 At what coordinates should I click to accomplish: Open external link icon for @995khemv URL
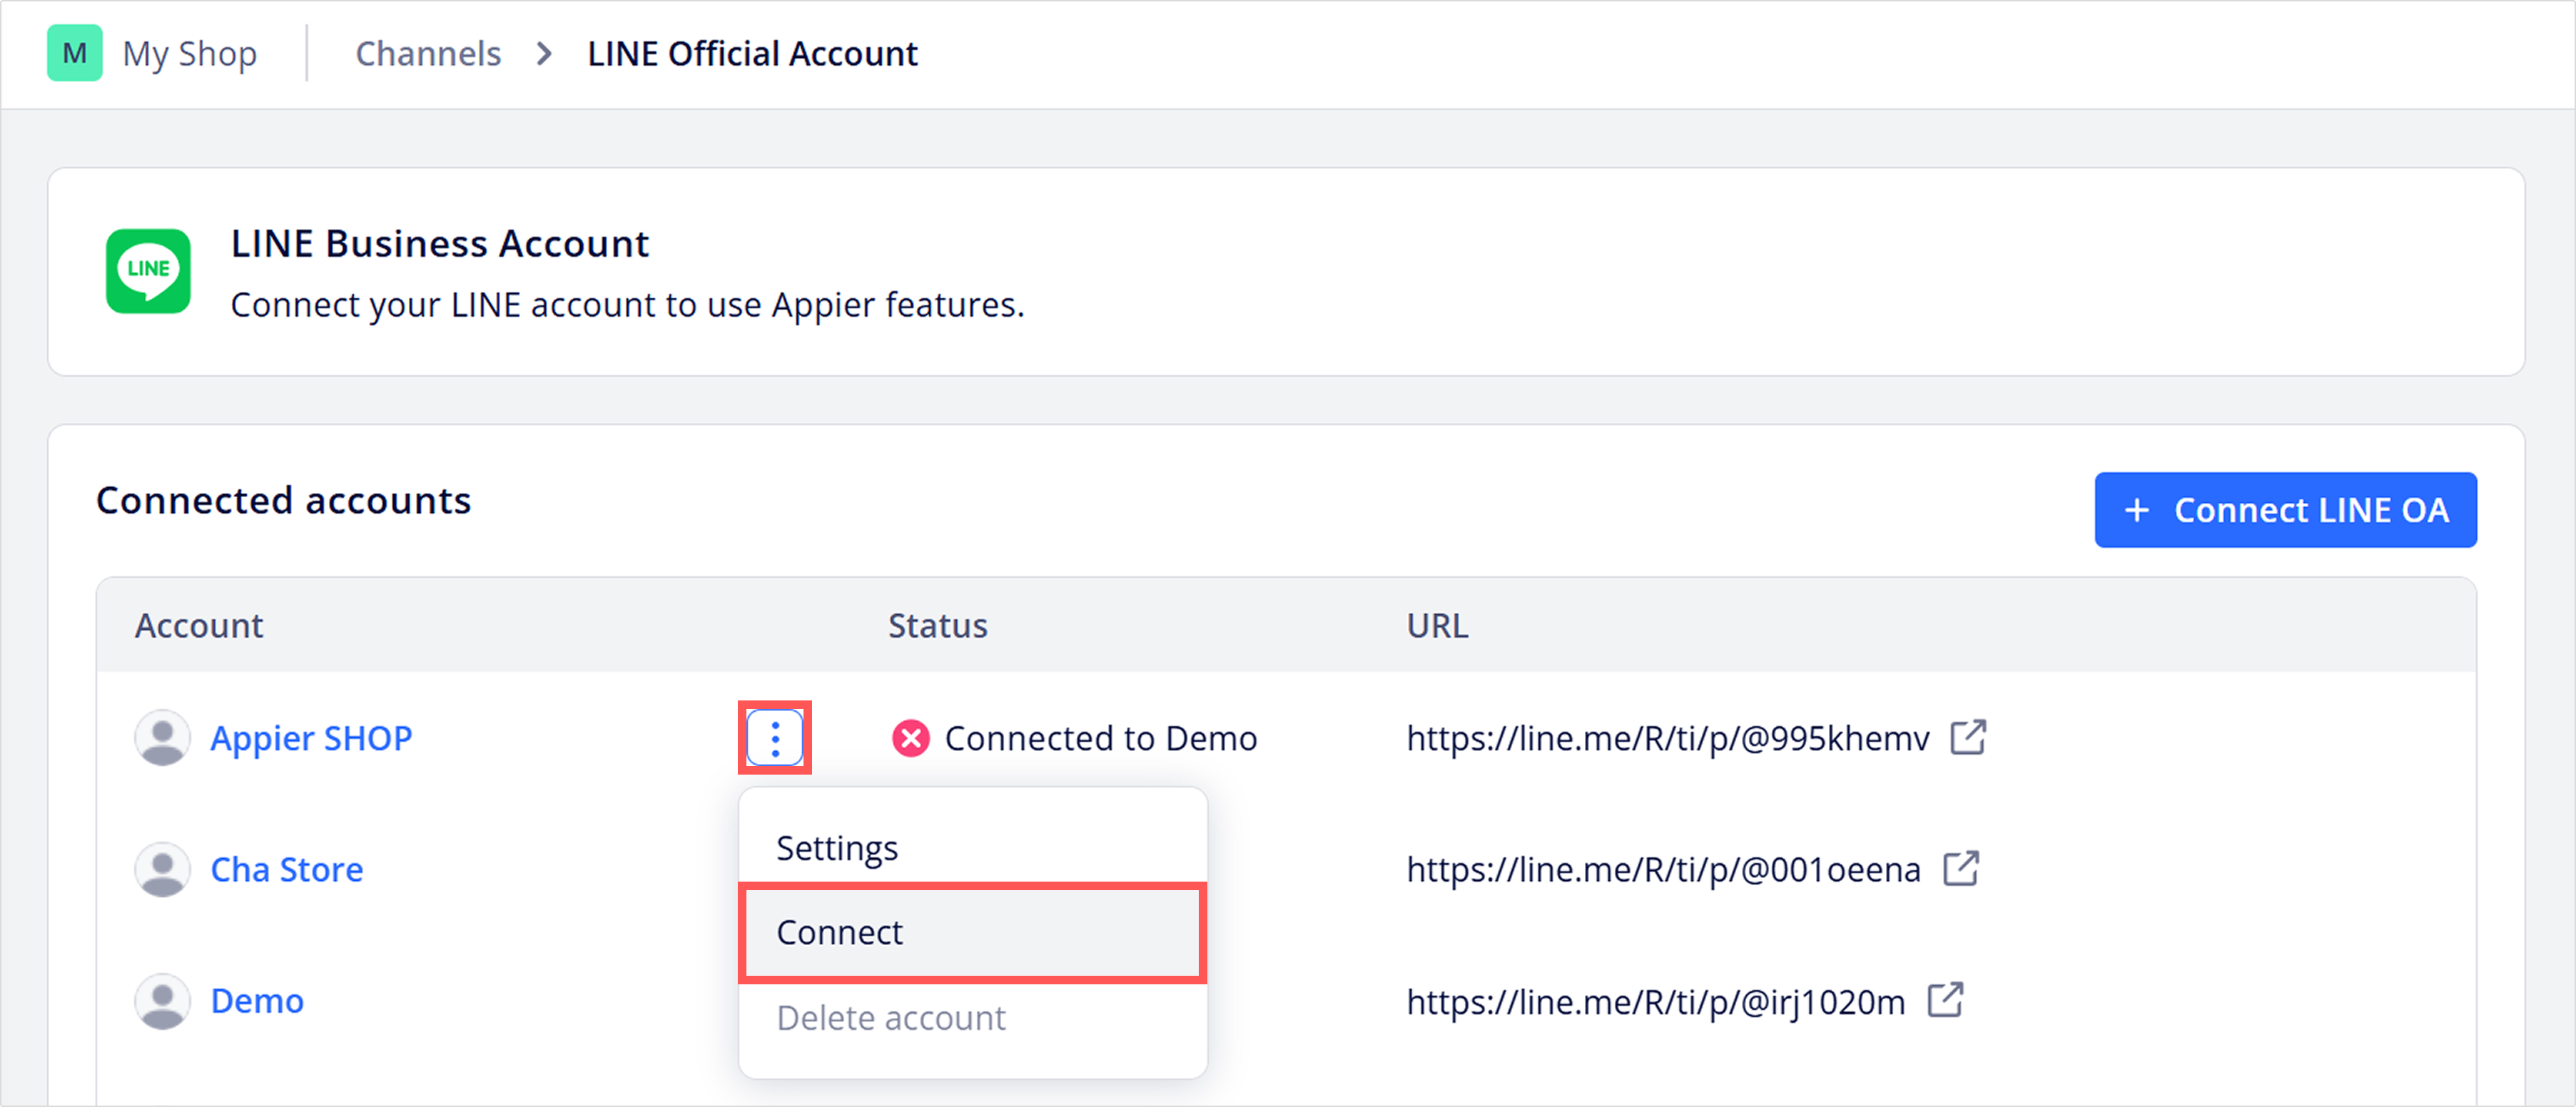[x=1968, y=737]
